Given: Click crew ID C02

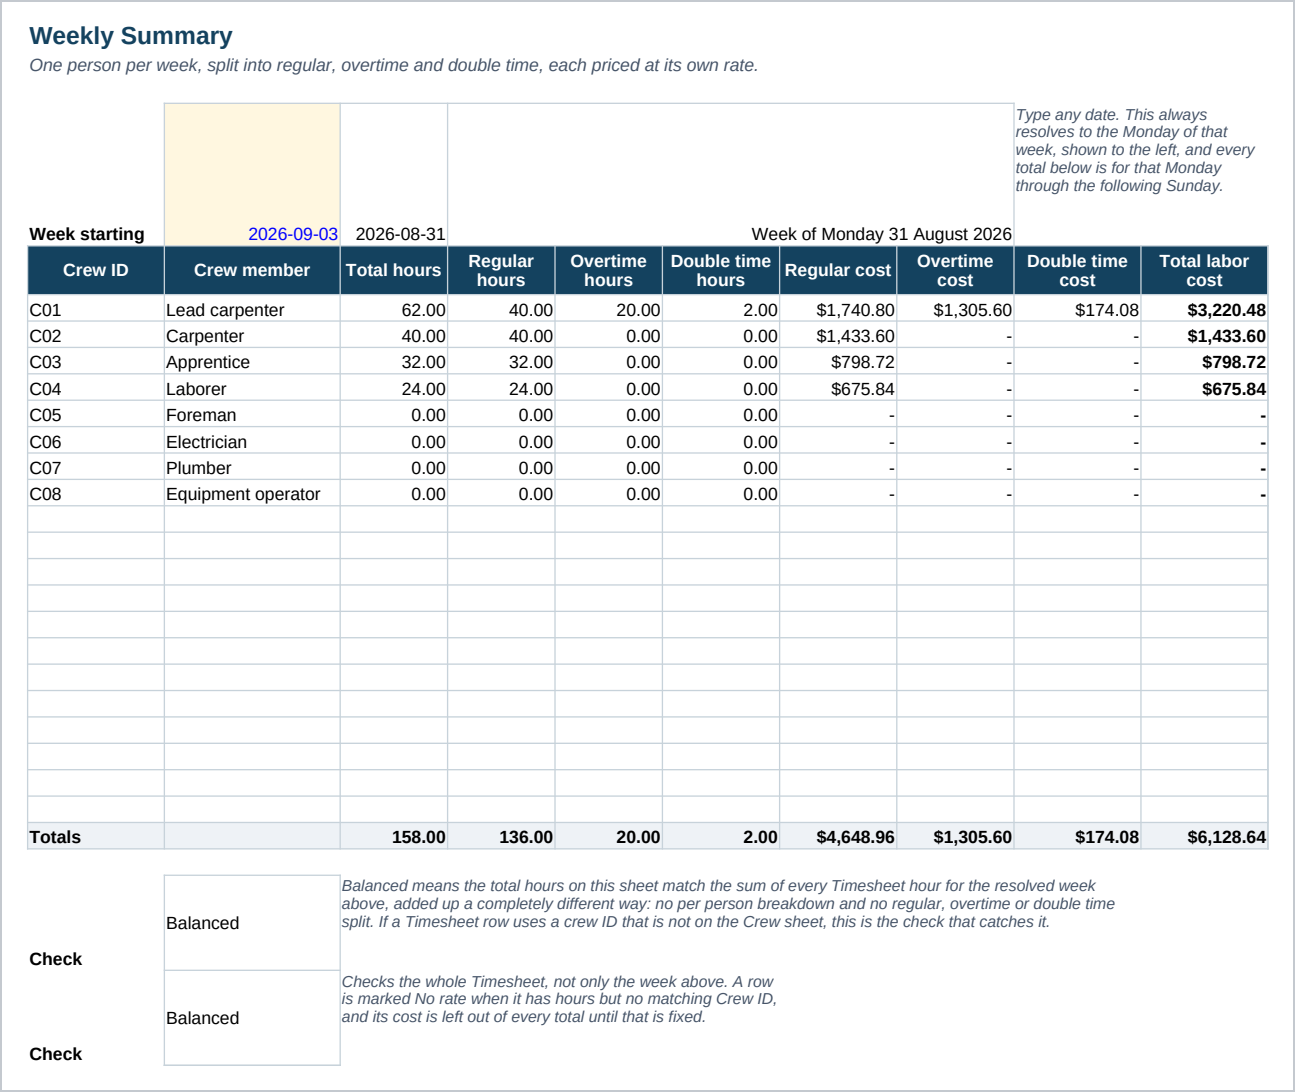Looking at the screenshot, I should [96, 336].
